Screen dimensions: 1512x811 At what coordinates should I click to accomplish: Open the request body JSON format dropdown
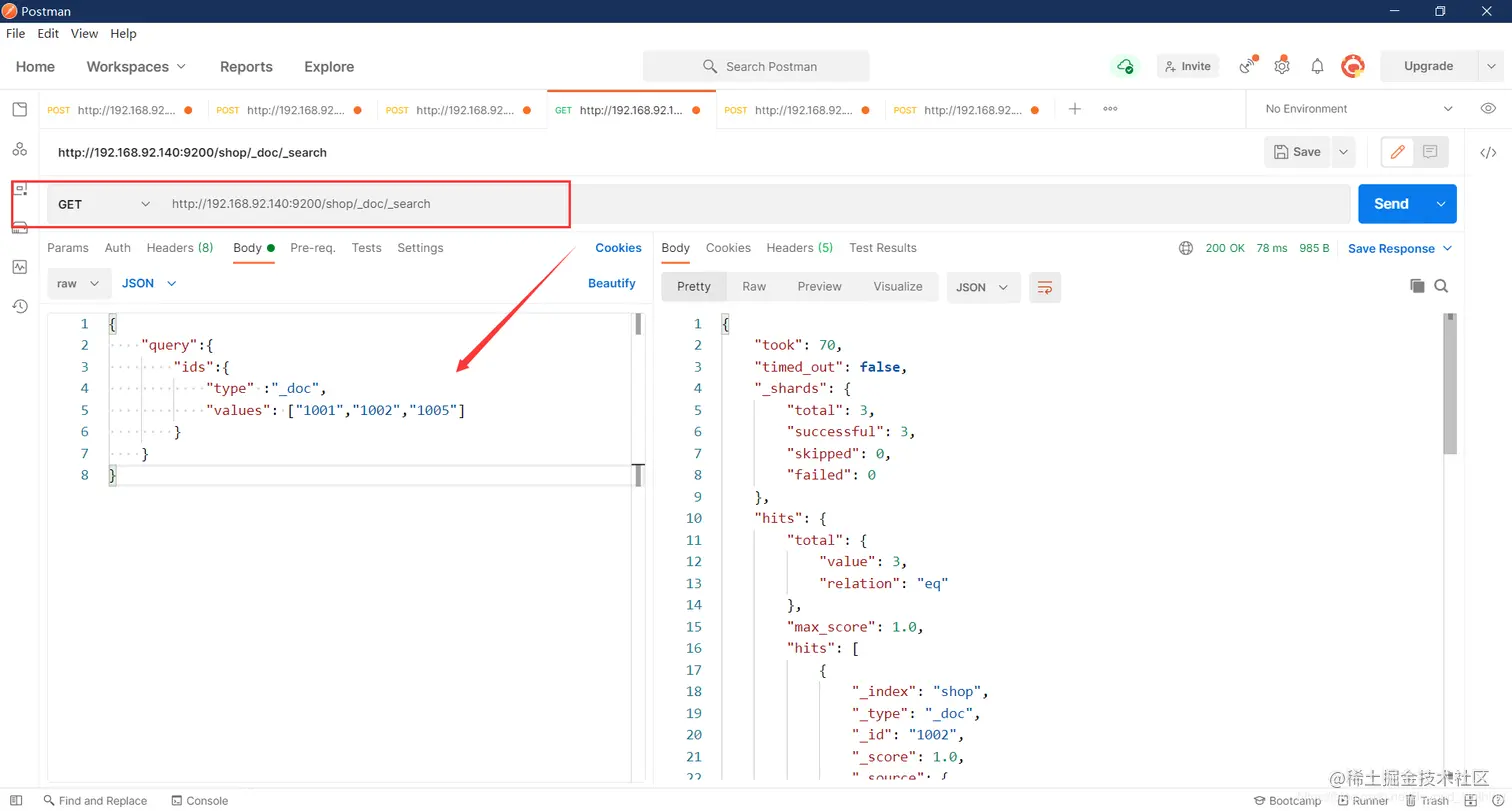tap(149, 283)
